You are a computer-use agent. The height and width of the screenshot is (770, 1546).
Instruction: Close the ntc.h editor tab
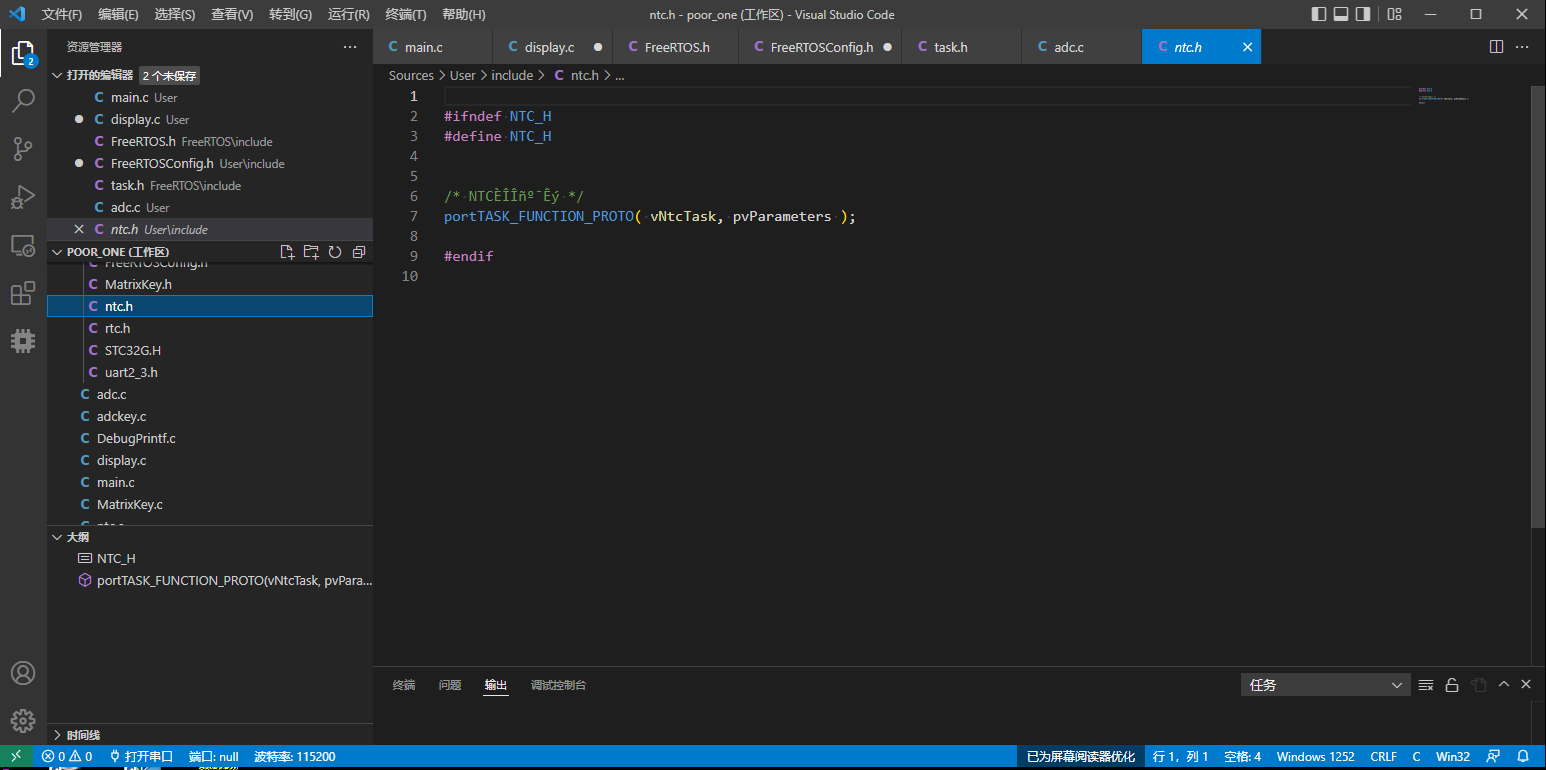click(x=1247, y=47)
